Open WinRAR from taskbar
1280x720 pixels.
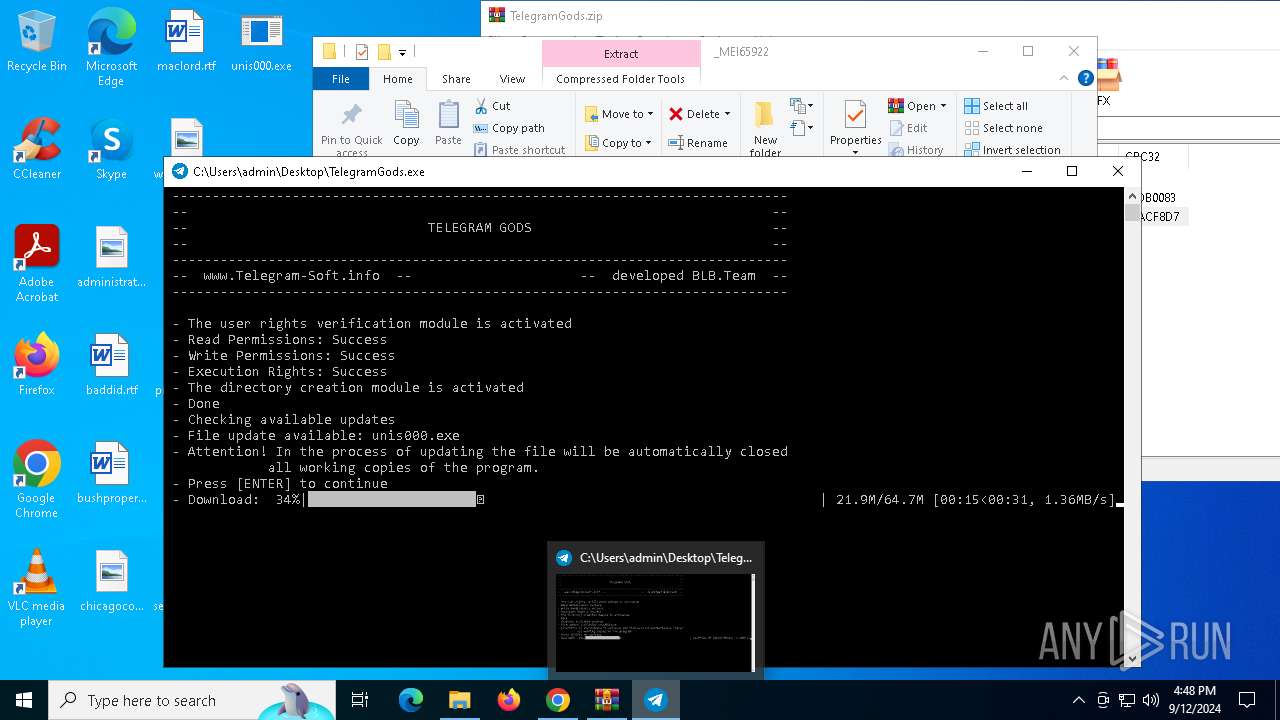click(x=607, y=700)
